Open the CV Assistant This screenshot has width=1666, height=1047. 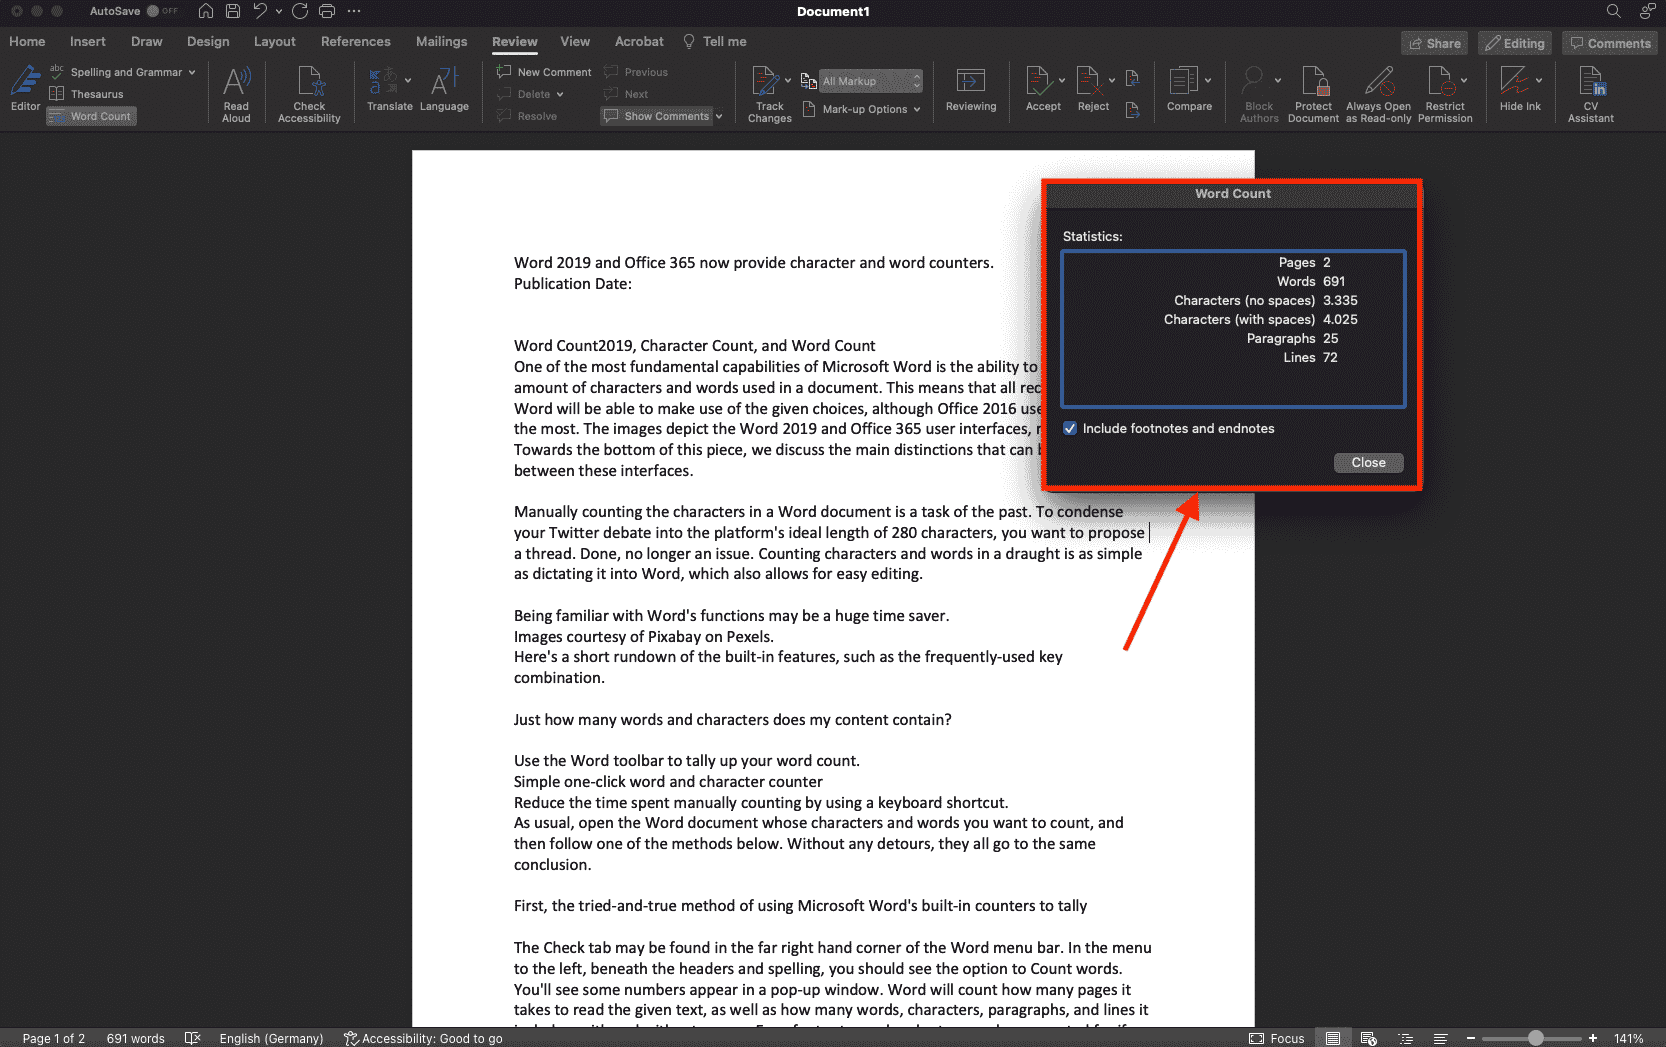pos(1590,92)
